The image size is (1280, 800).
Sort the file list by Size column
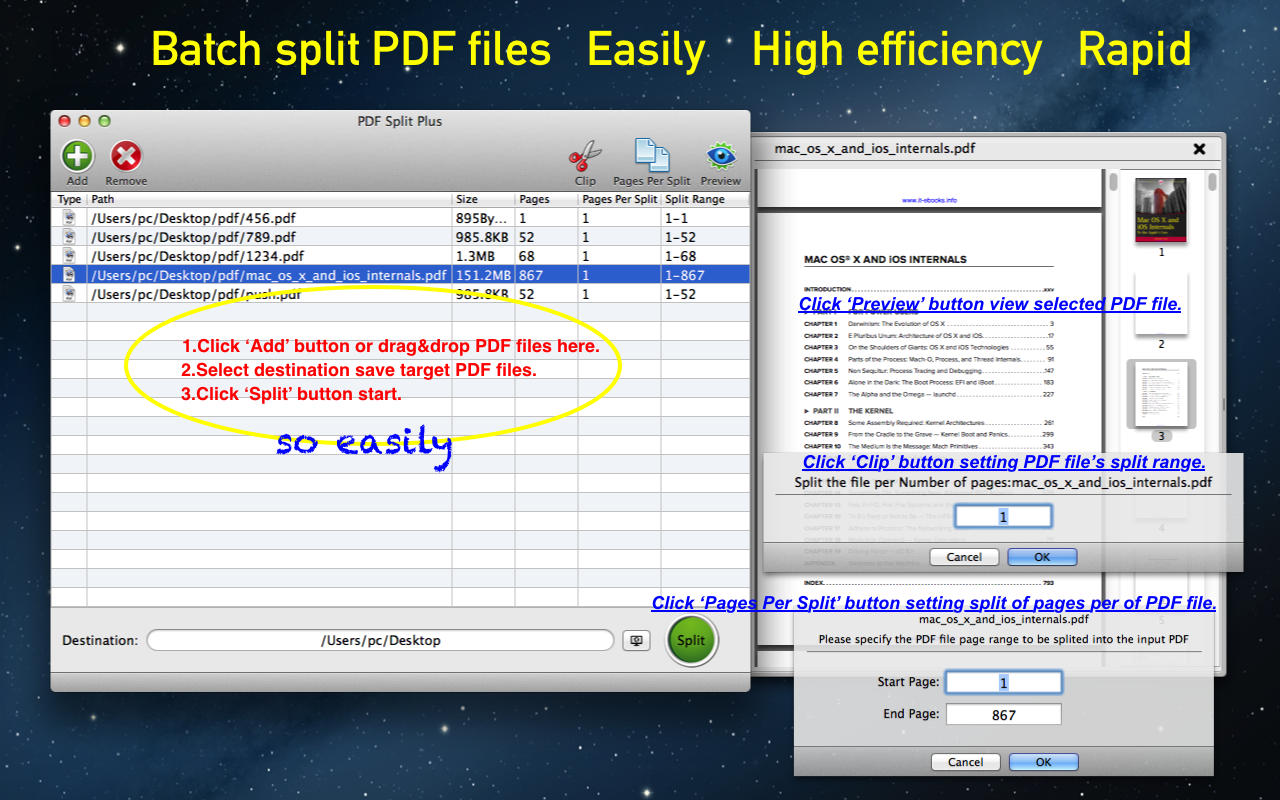(x=483, y=200)
